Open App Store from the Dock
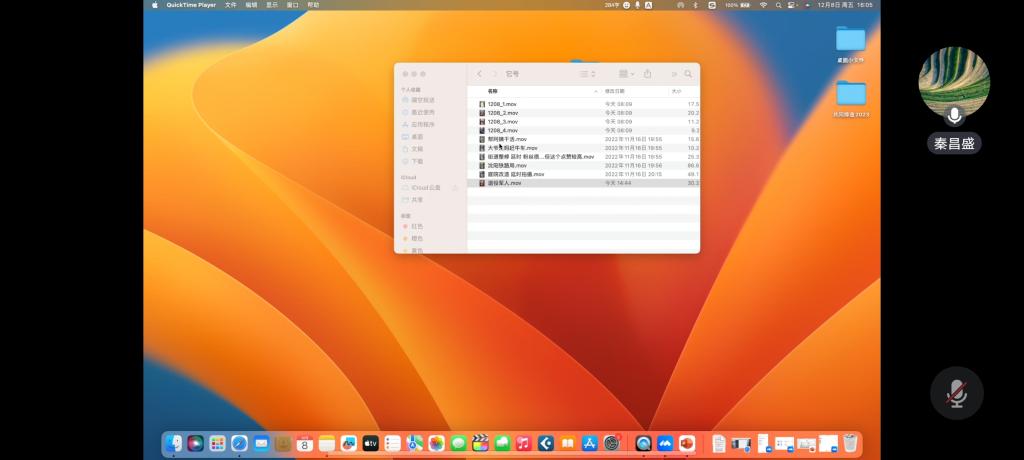 click(590, 444)
